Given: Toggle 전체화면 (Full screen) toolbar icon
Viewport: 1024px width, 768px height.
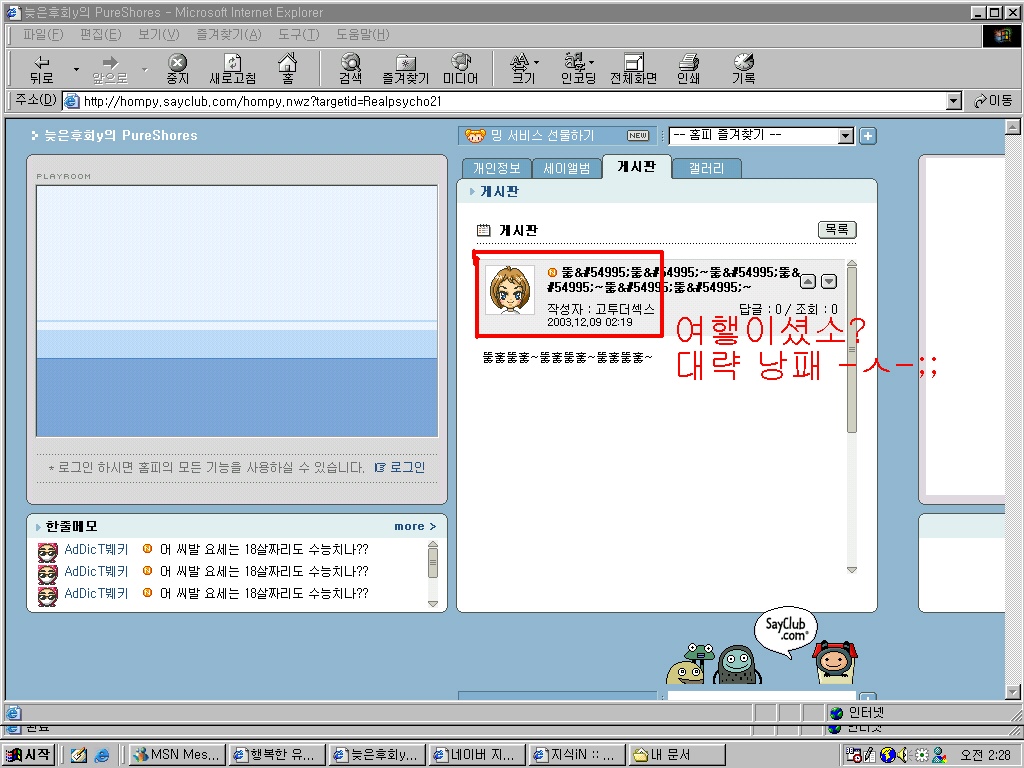Looking at the screenshot, I should pos(633,68).
